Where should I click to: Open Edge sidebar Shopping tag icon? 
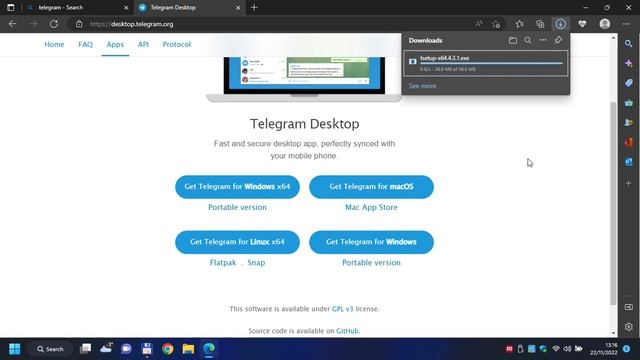pyautogui.click(x=629, y=83)
